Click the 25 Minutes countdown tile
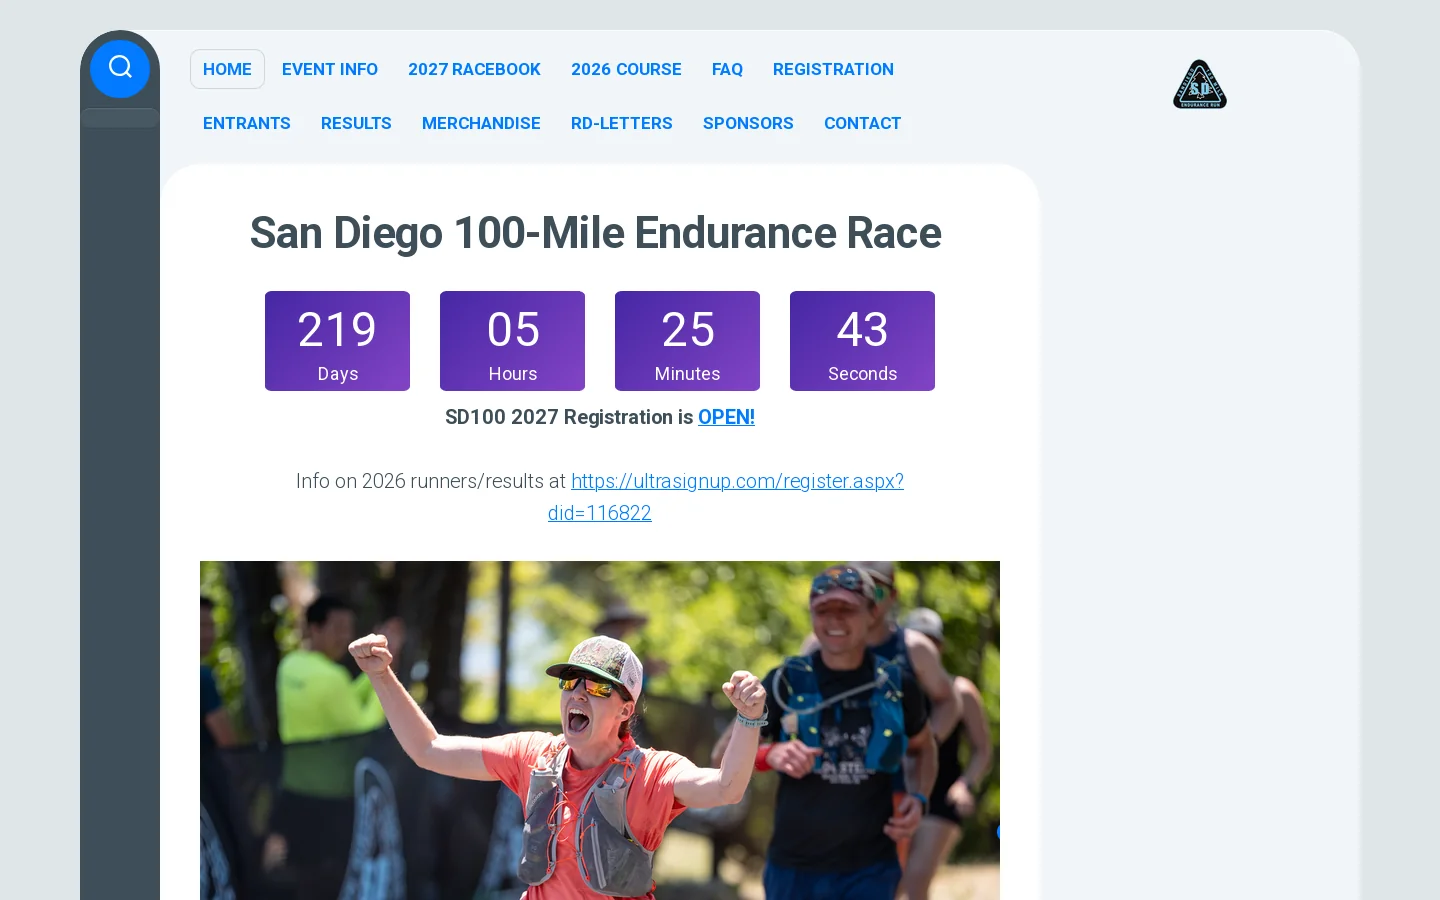 coord(687,341)
